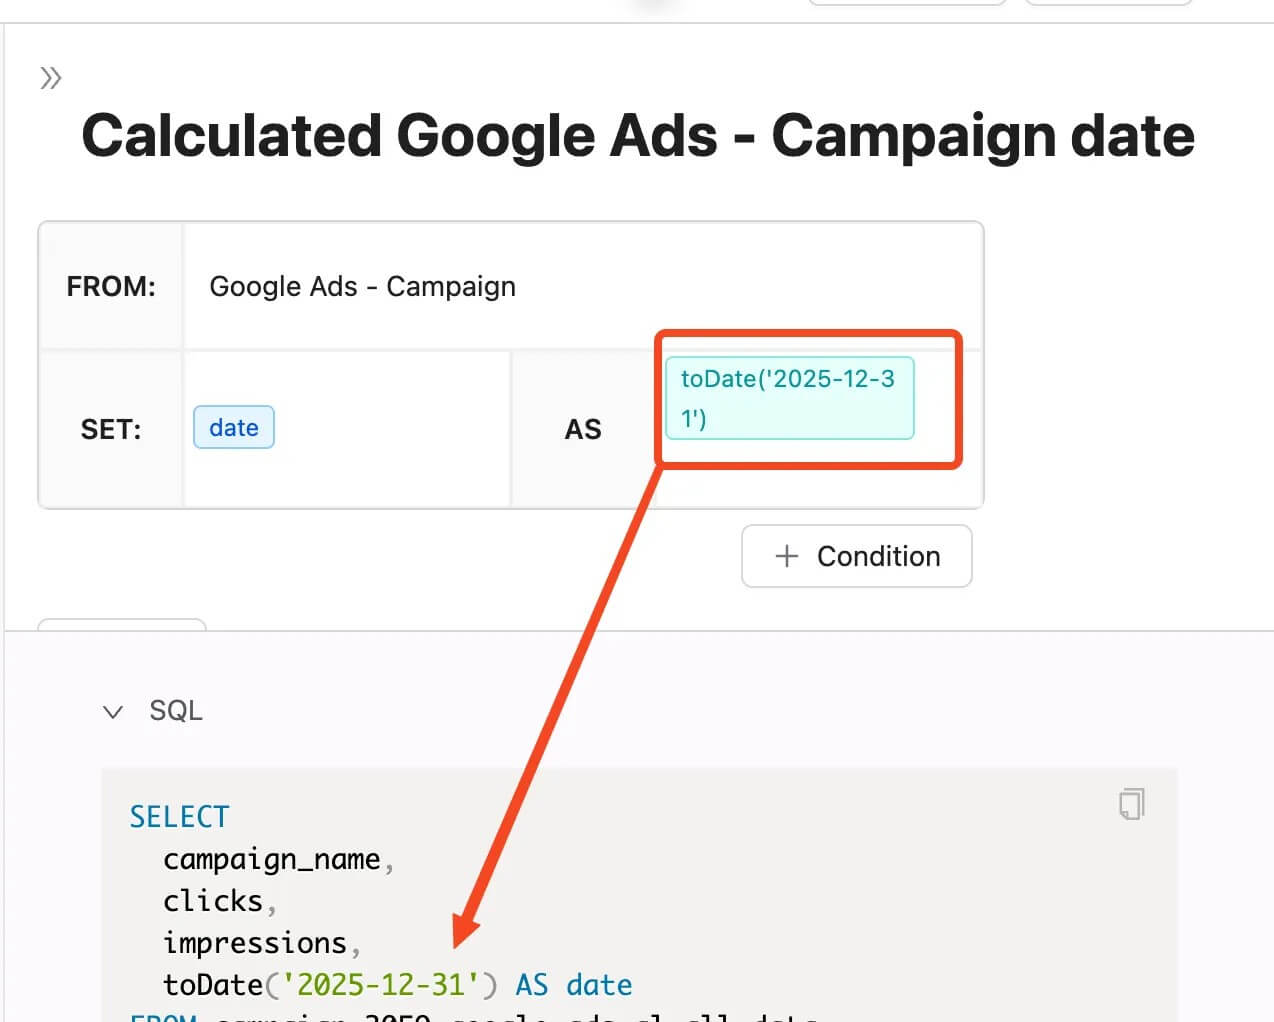Select the SQL section heading
Viewport: 1274px width, 1022px height.
pos(176,710)
